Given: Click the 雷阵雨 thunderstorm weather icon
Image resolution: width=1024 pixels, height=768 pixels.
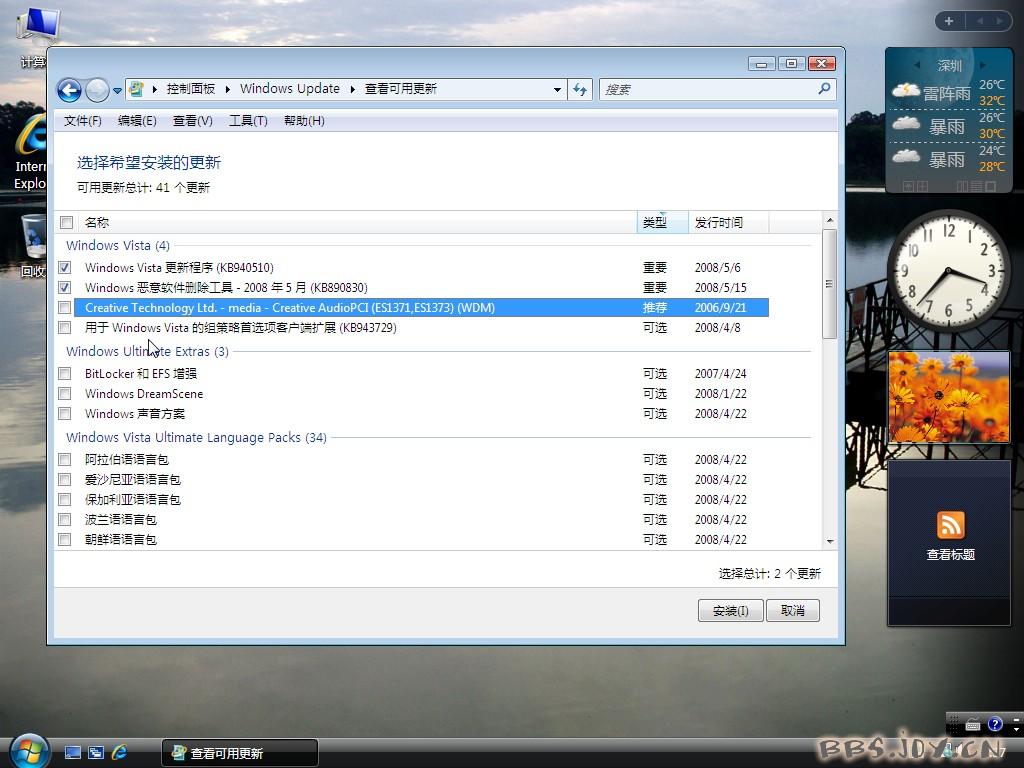Looking at the screenshot, I should pos(906,91).
